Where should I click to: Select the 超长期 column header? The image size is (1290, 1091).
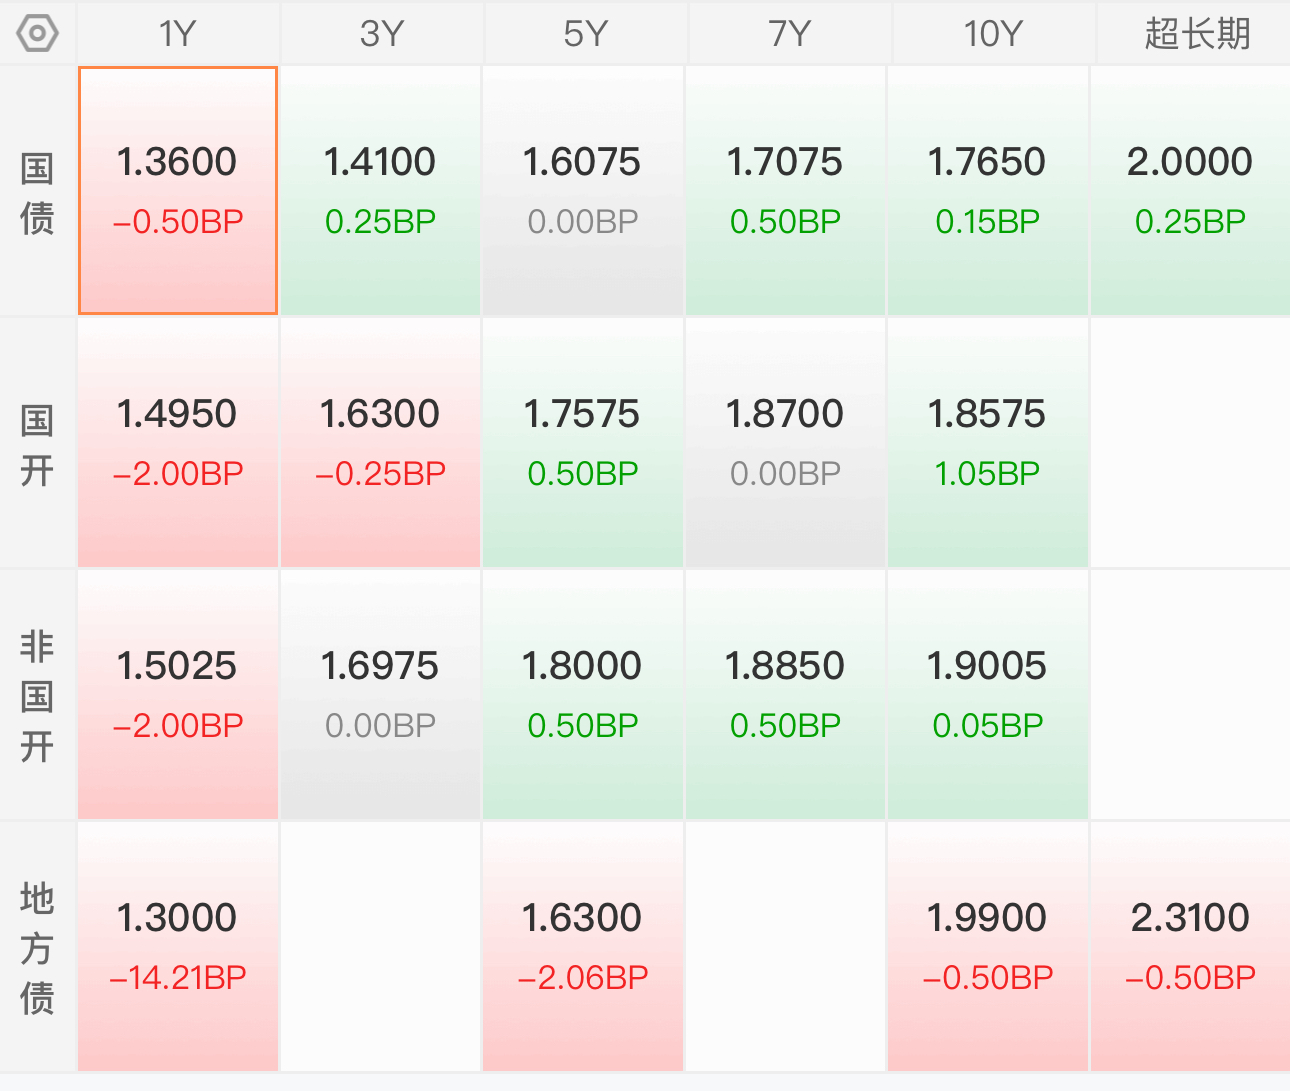[1196, 33]
